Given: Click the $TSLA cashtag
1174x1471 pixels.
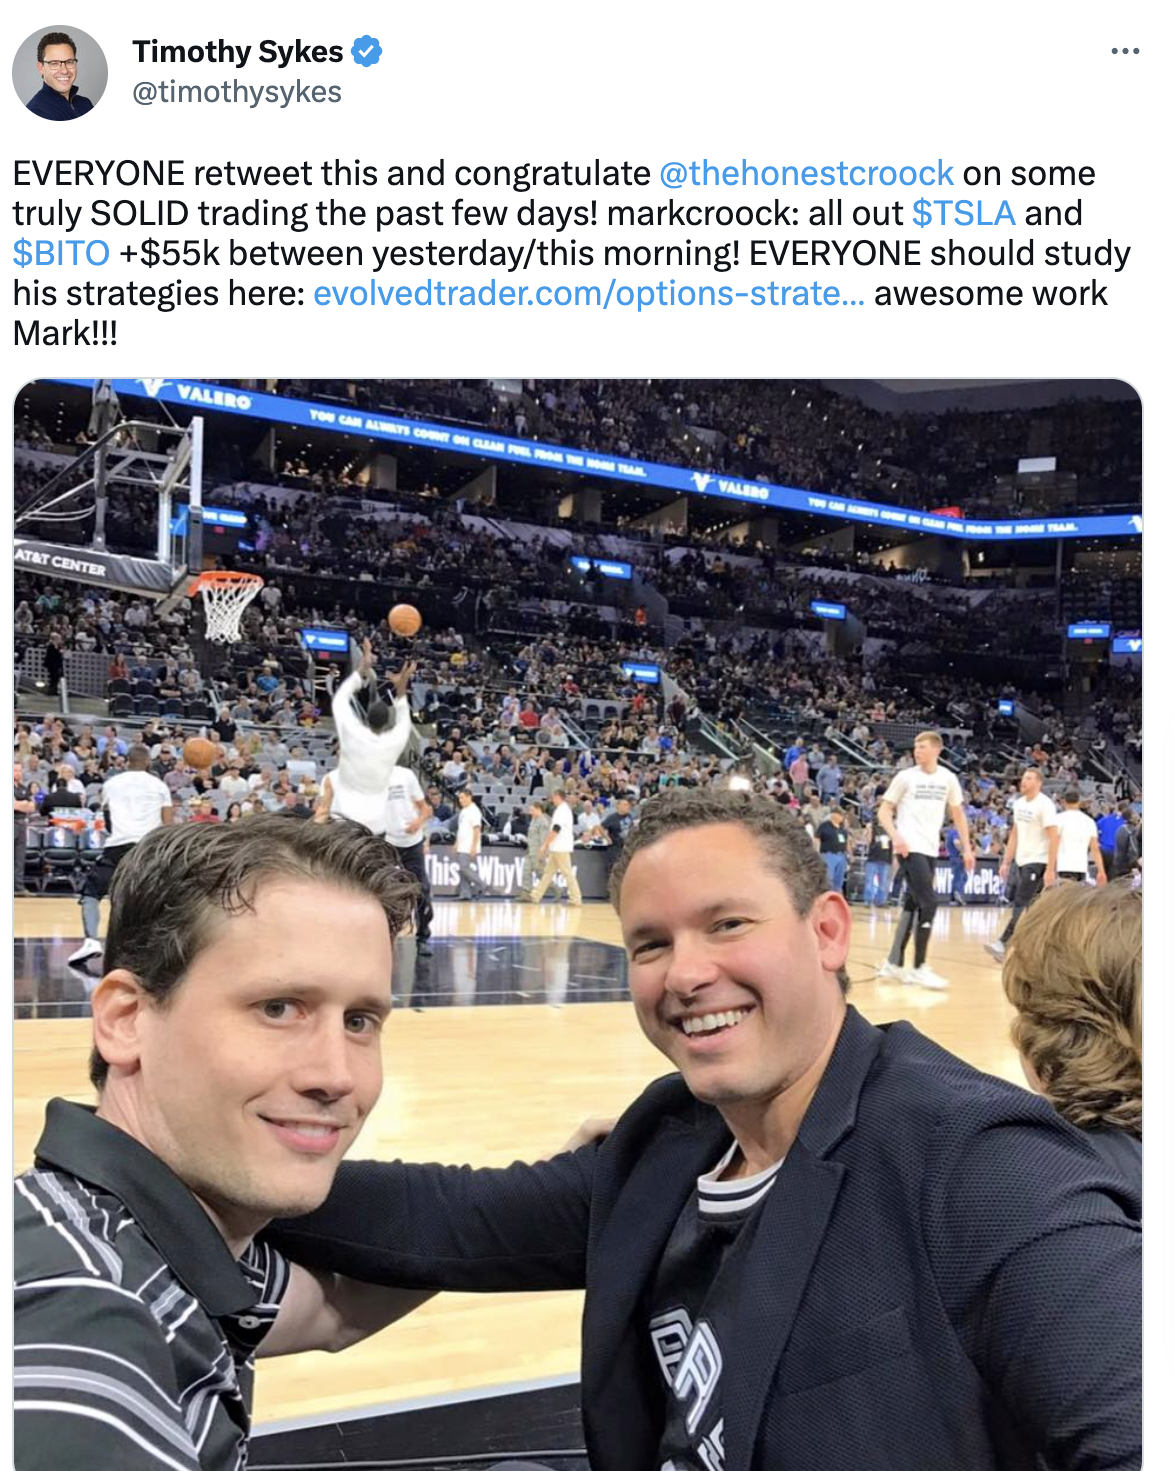Looking at the screenshot, I should 964,213.
